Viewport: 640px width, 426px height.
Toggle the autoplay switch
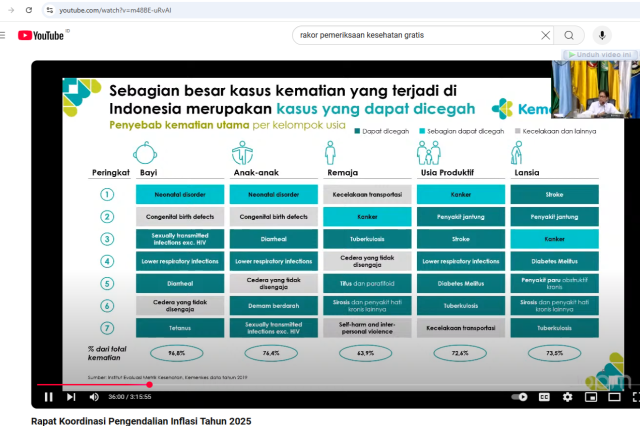tap(519, 397)
